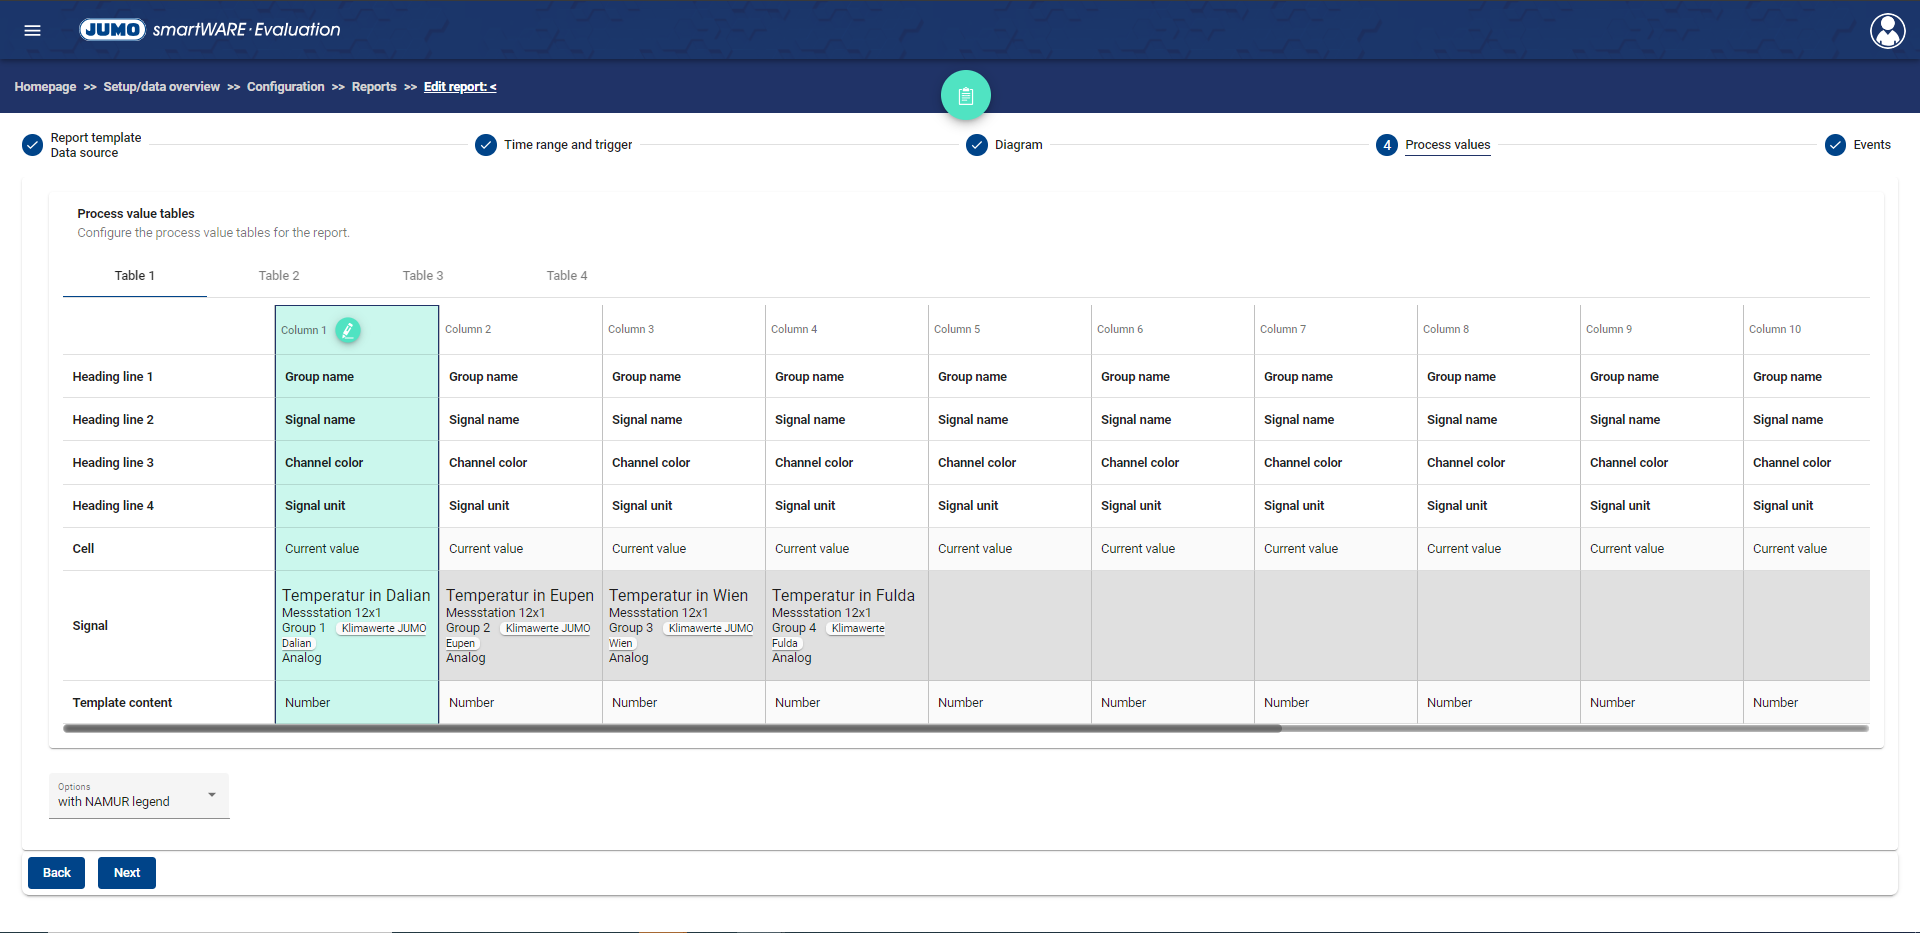Click the Events step checkmark icon
The height and width of the screenshot is (933, 1920).
[1835, 145]
